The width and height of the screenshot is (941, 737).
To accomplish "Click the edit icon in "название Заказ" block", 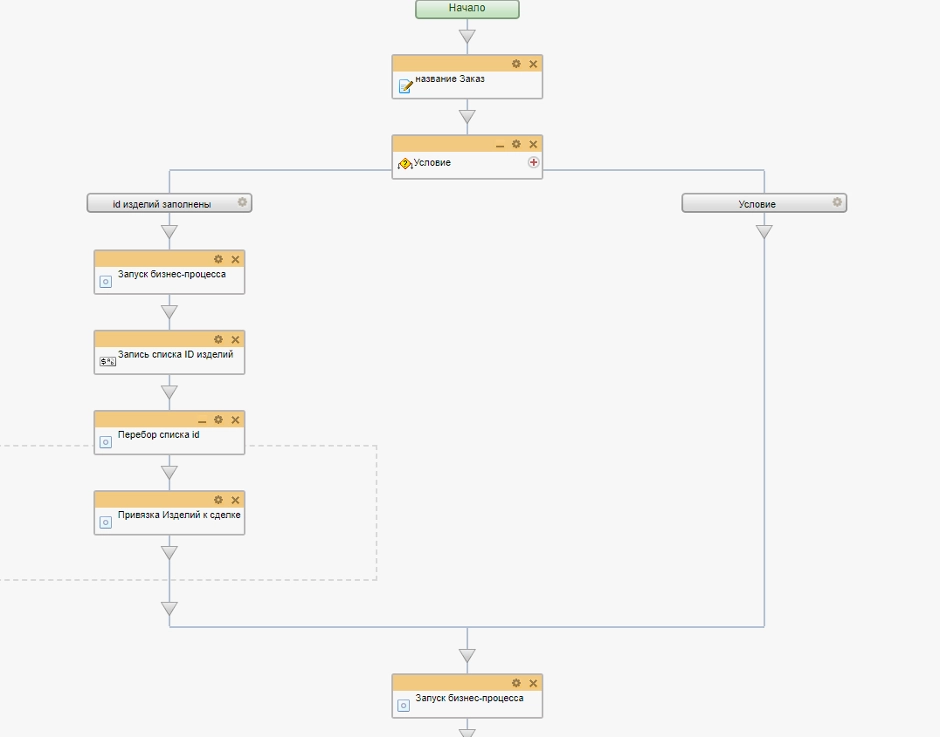I will point(405,86).
